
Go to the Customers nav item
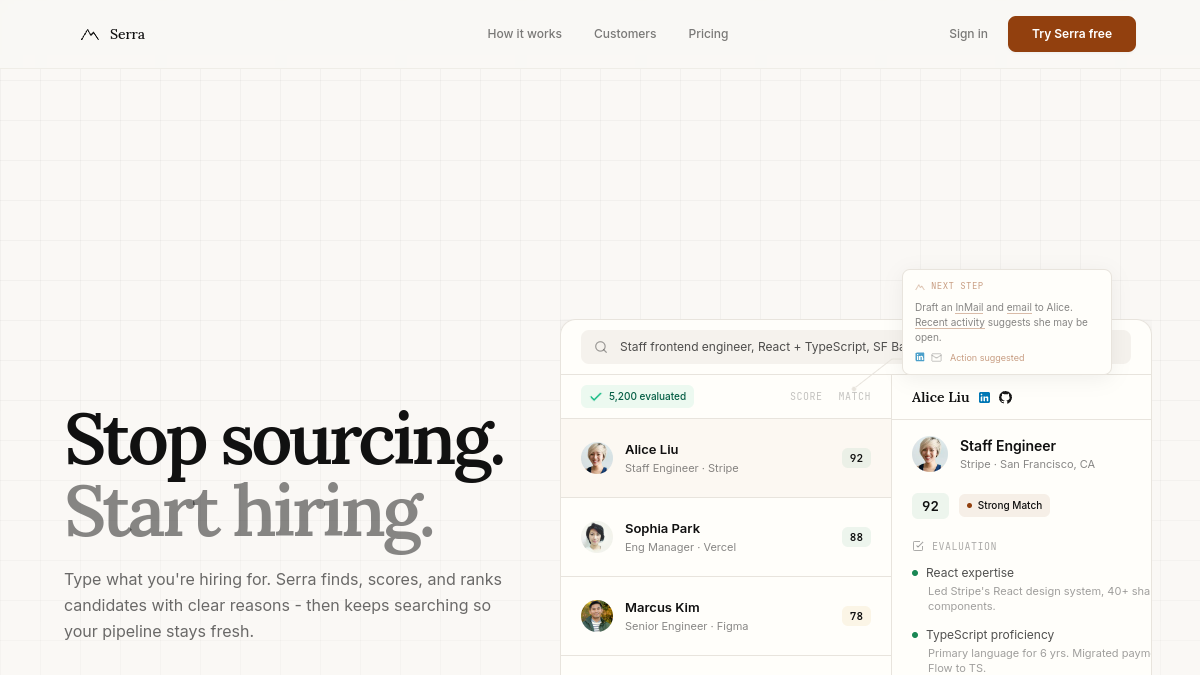[625, 34]
